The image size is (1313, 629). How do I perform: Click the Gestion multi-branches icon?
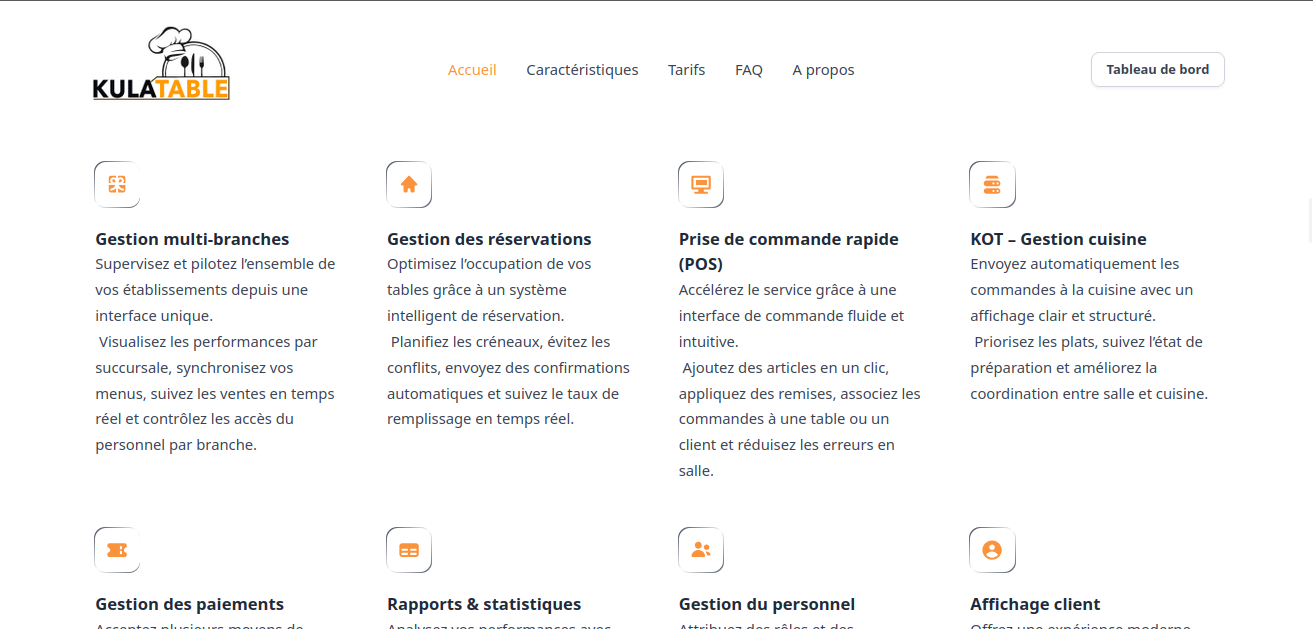click(x=117, y=184)
